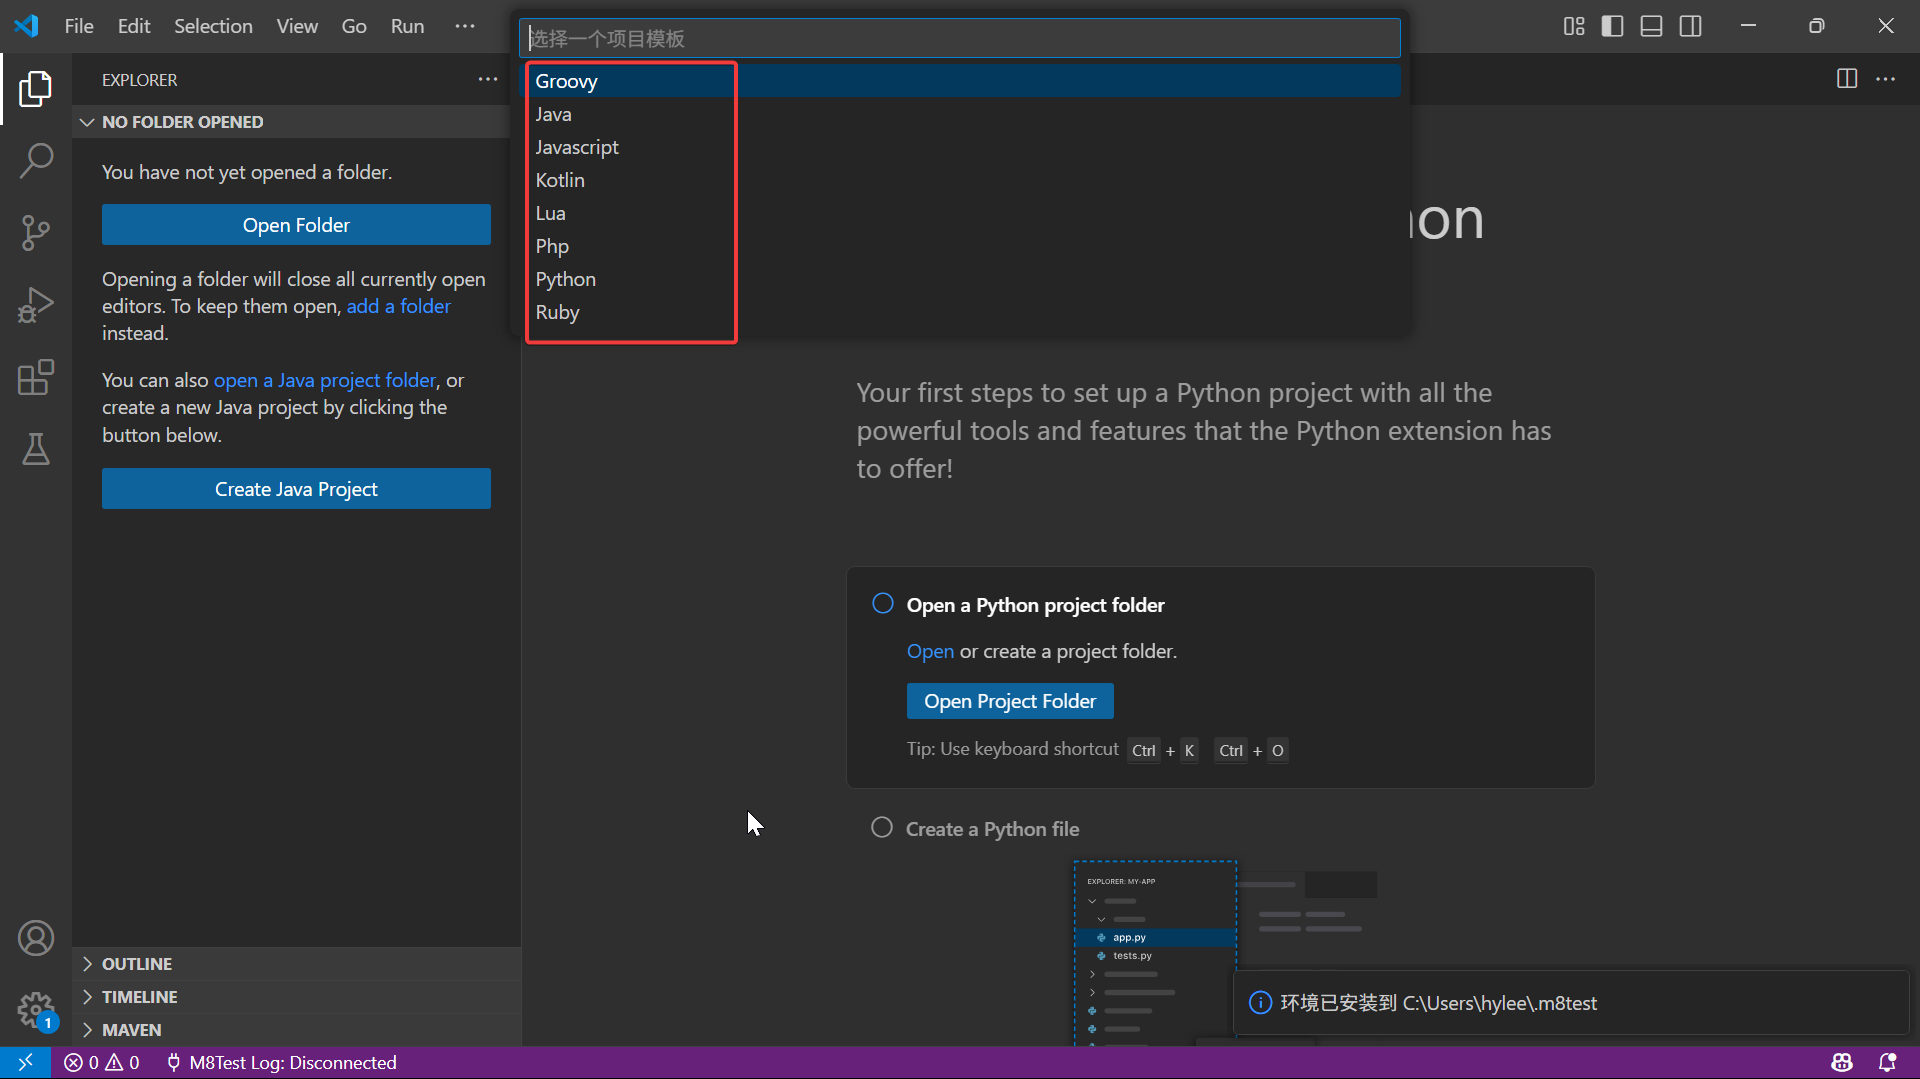This screenshot has width=1920, height=1079.
Task: Choose Javascript from the template list
Action: [962, 147]
